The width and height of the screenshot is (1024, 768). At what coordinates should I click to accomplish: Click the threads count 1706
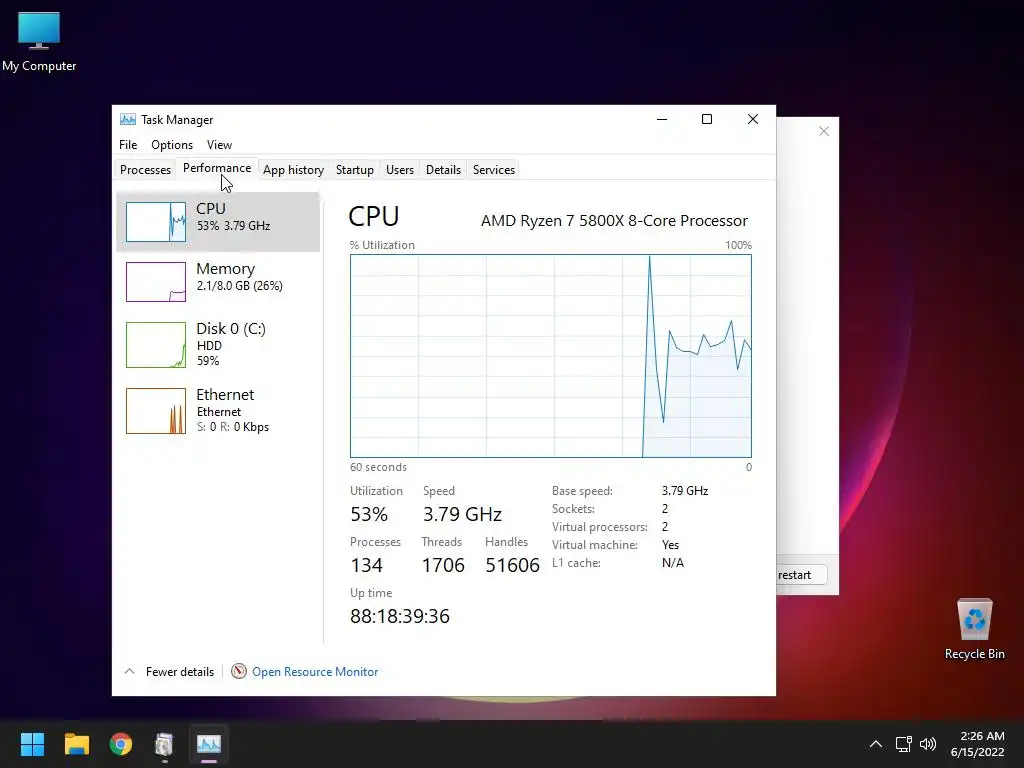443,566
